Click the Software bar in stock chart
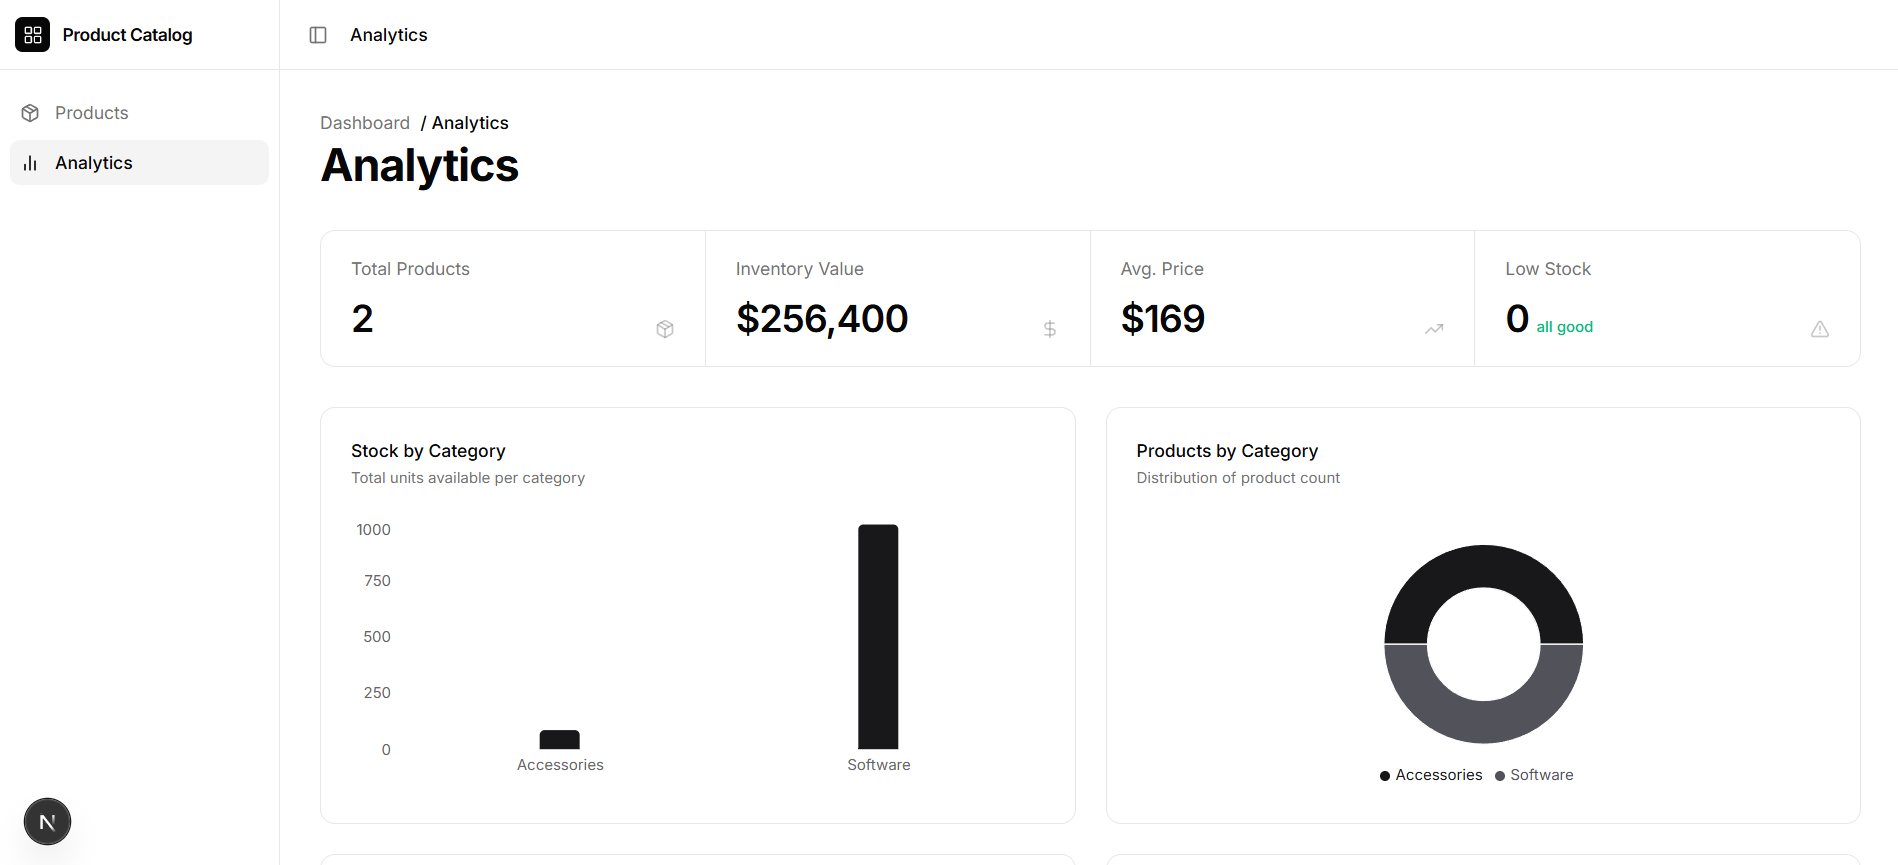This screenshot has height=865, width=1898. coord(878,637)
